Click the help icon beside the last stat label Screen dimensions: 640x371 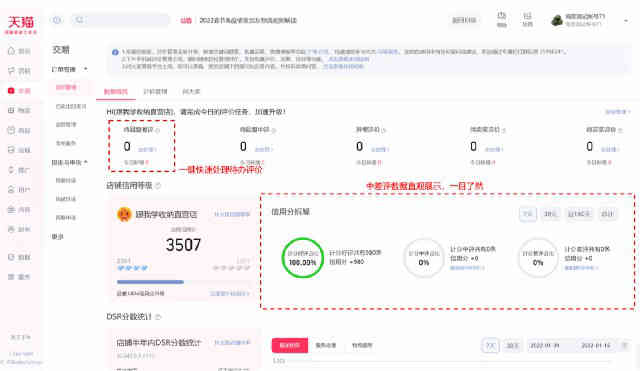tap(620, 130)
